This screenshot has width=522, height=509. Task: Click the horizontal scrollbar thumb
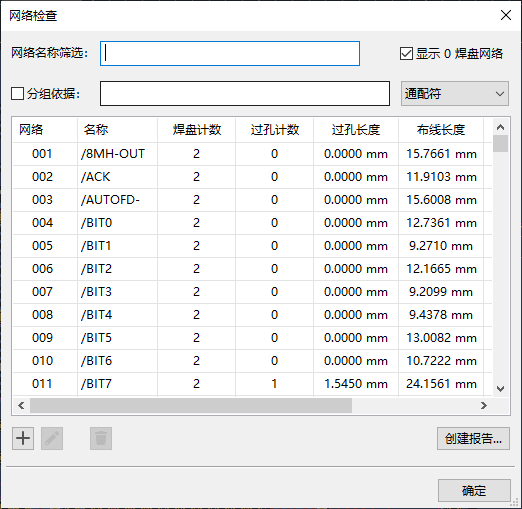191,405
